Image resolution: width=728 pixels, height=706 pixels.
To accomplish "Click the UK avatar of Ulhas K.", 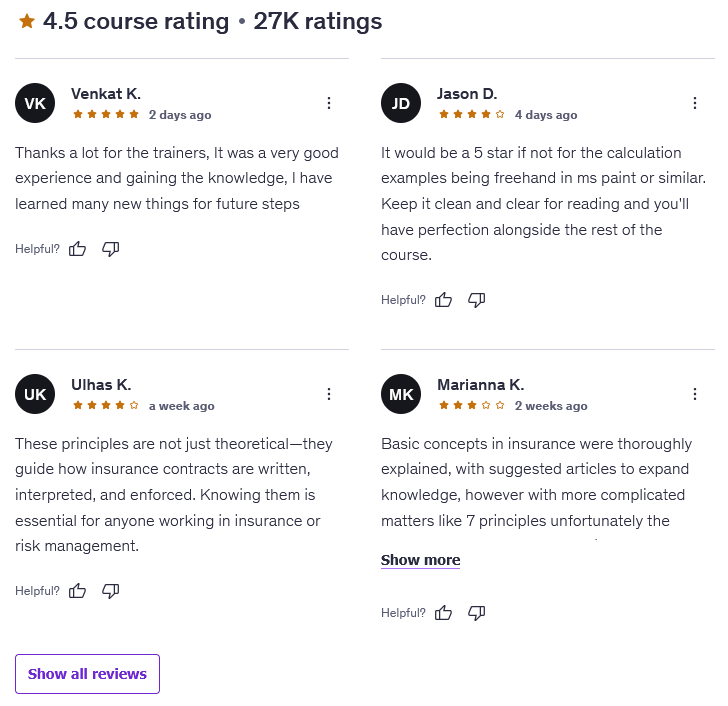I will click(35, 394).
